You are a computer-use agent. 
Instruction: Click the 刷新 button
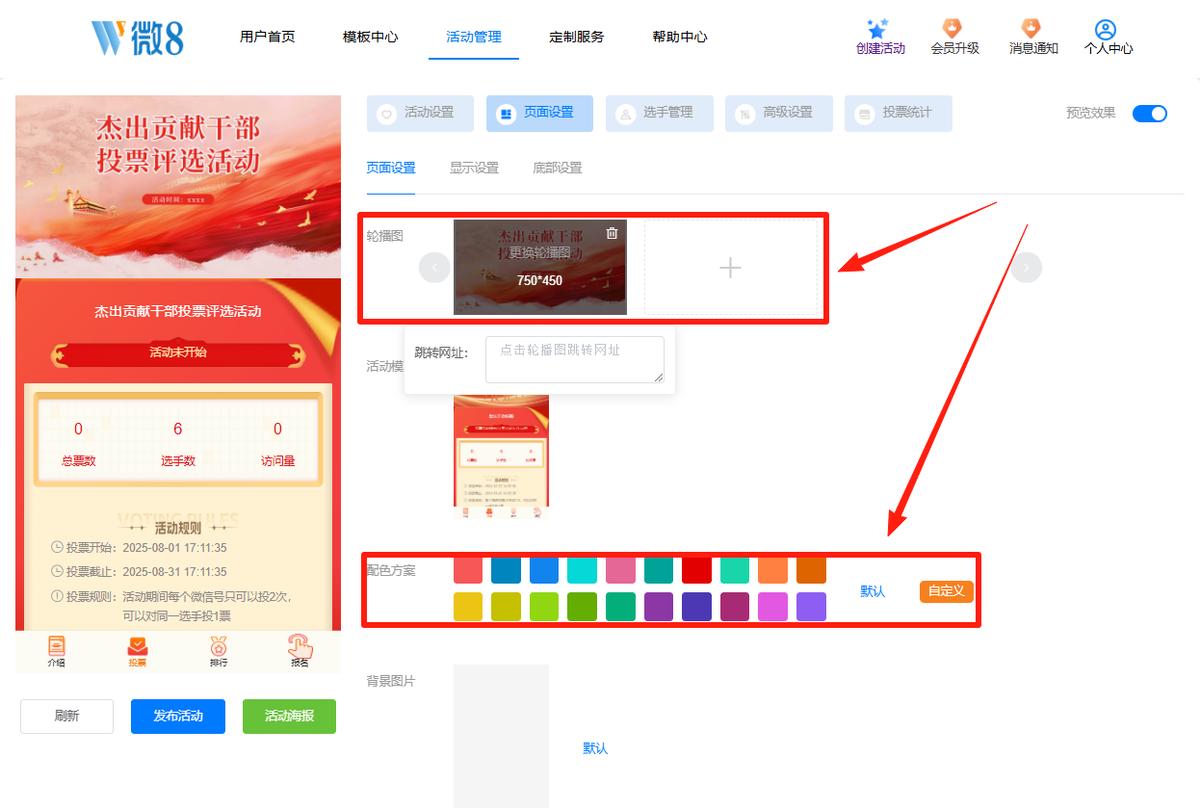(x=67, y=716)
